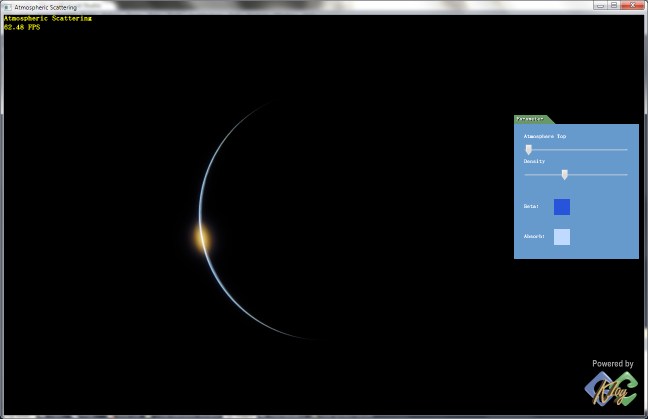Click the KlayGE logo icon
Image resolution: width=648 pixels, height=419 pixels.
(609, 391)
